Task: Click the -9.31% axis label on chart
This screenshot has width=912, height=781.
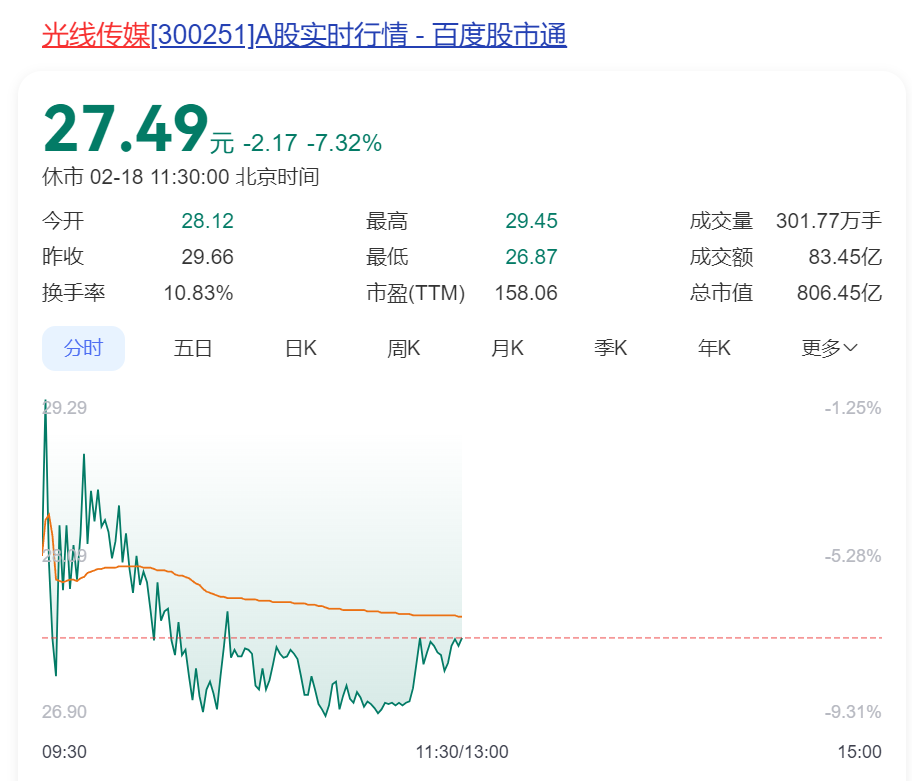Action: (x=852, y=712)
